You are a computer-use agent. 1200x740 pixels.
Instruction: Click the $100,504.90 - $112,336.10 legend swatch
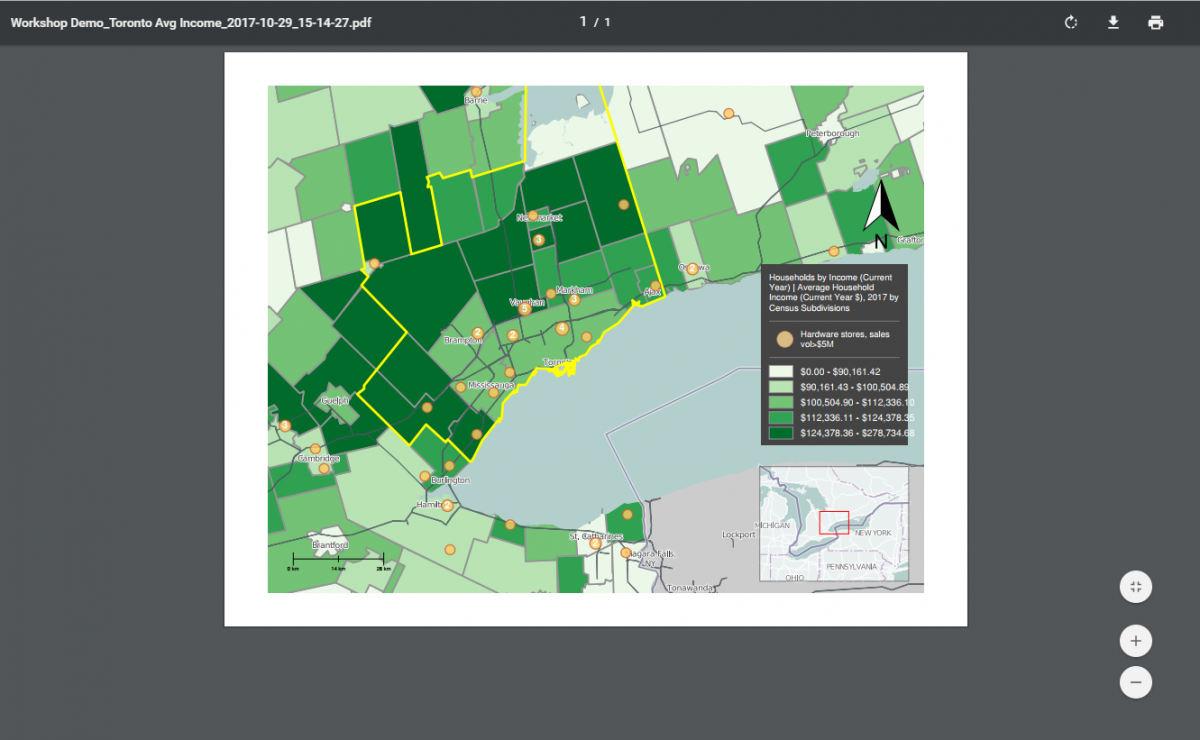point(780,402)
